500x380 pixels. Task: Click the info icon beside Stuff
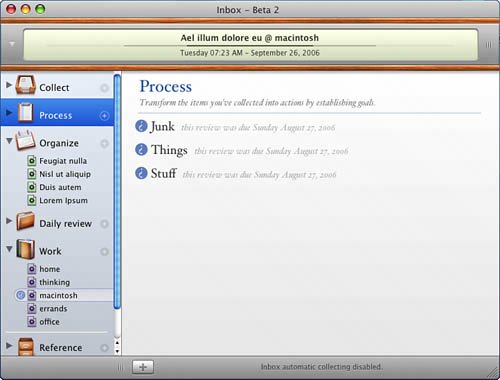pyautogui.click(x=141, y=173)
